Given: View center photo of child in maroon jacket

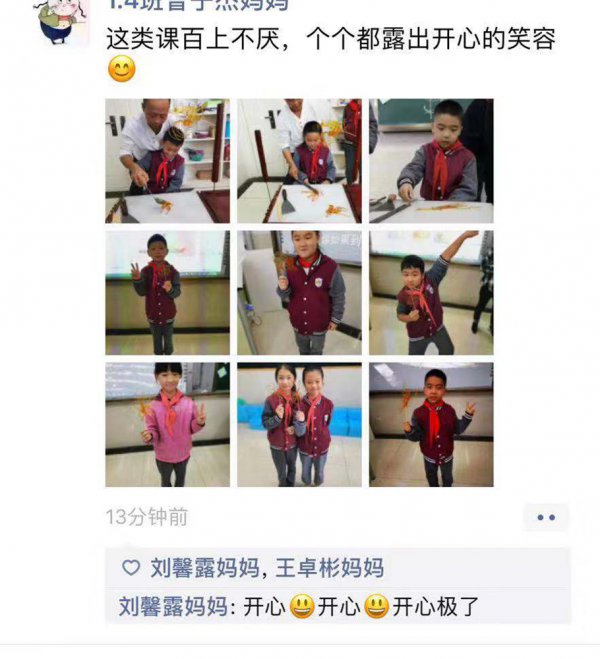Looking at the screenshot, I should pos(300,293).
